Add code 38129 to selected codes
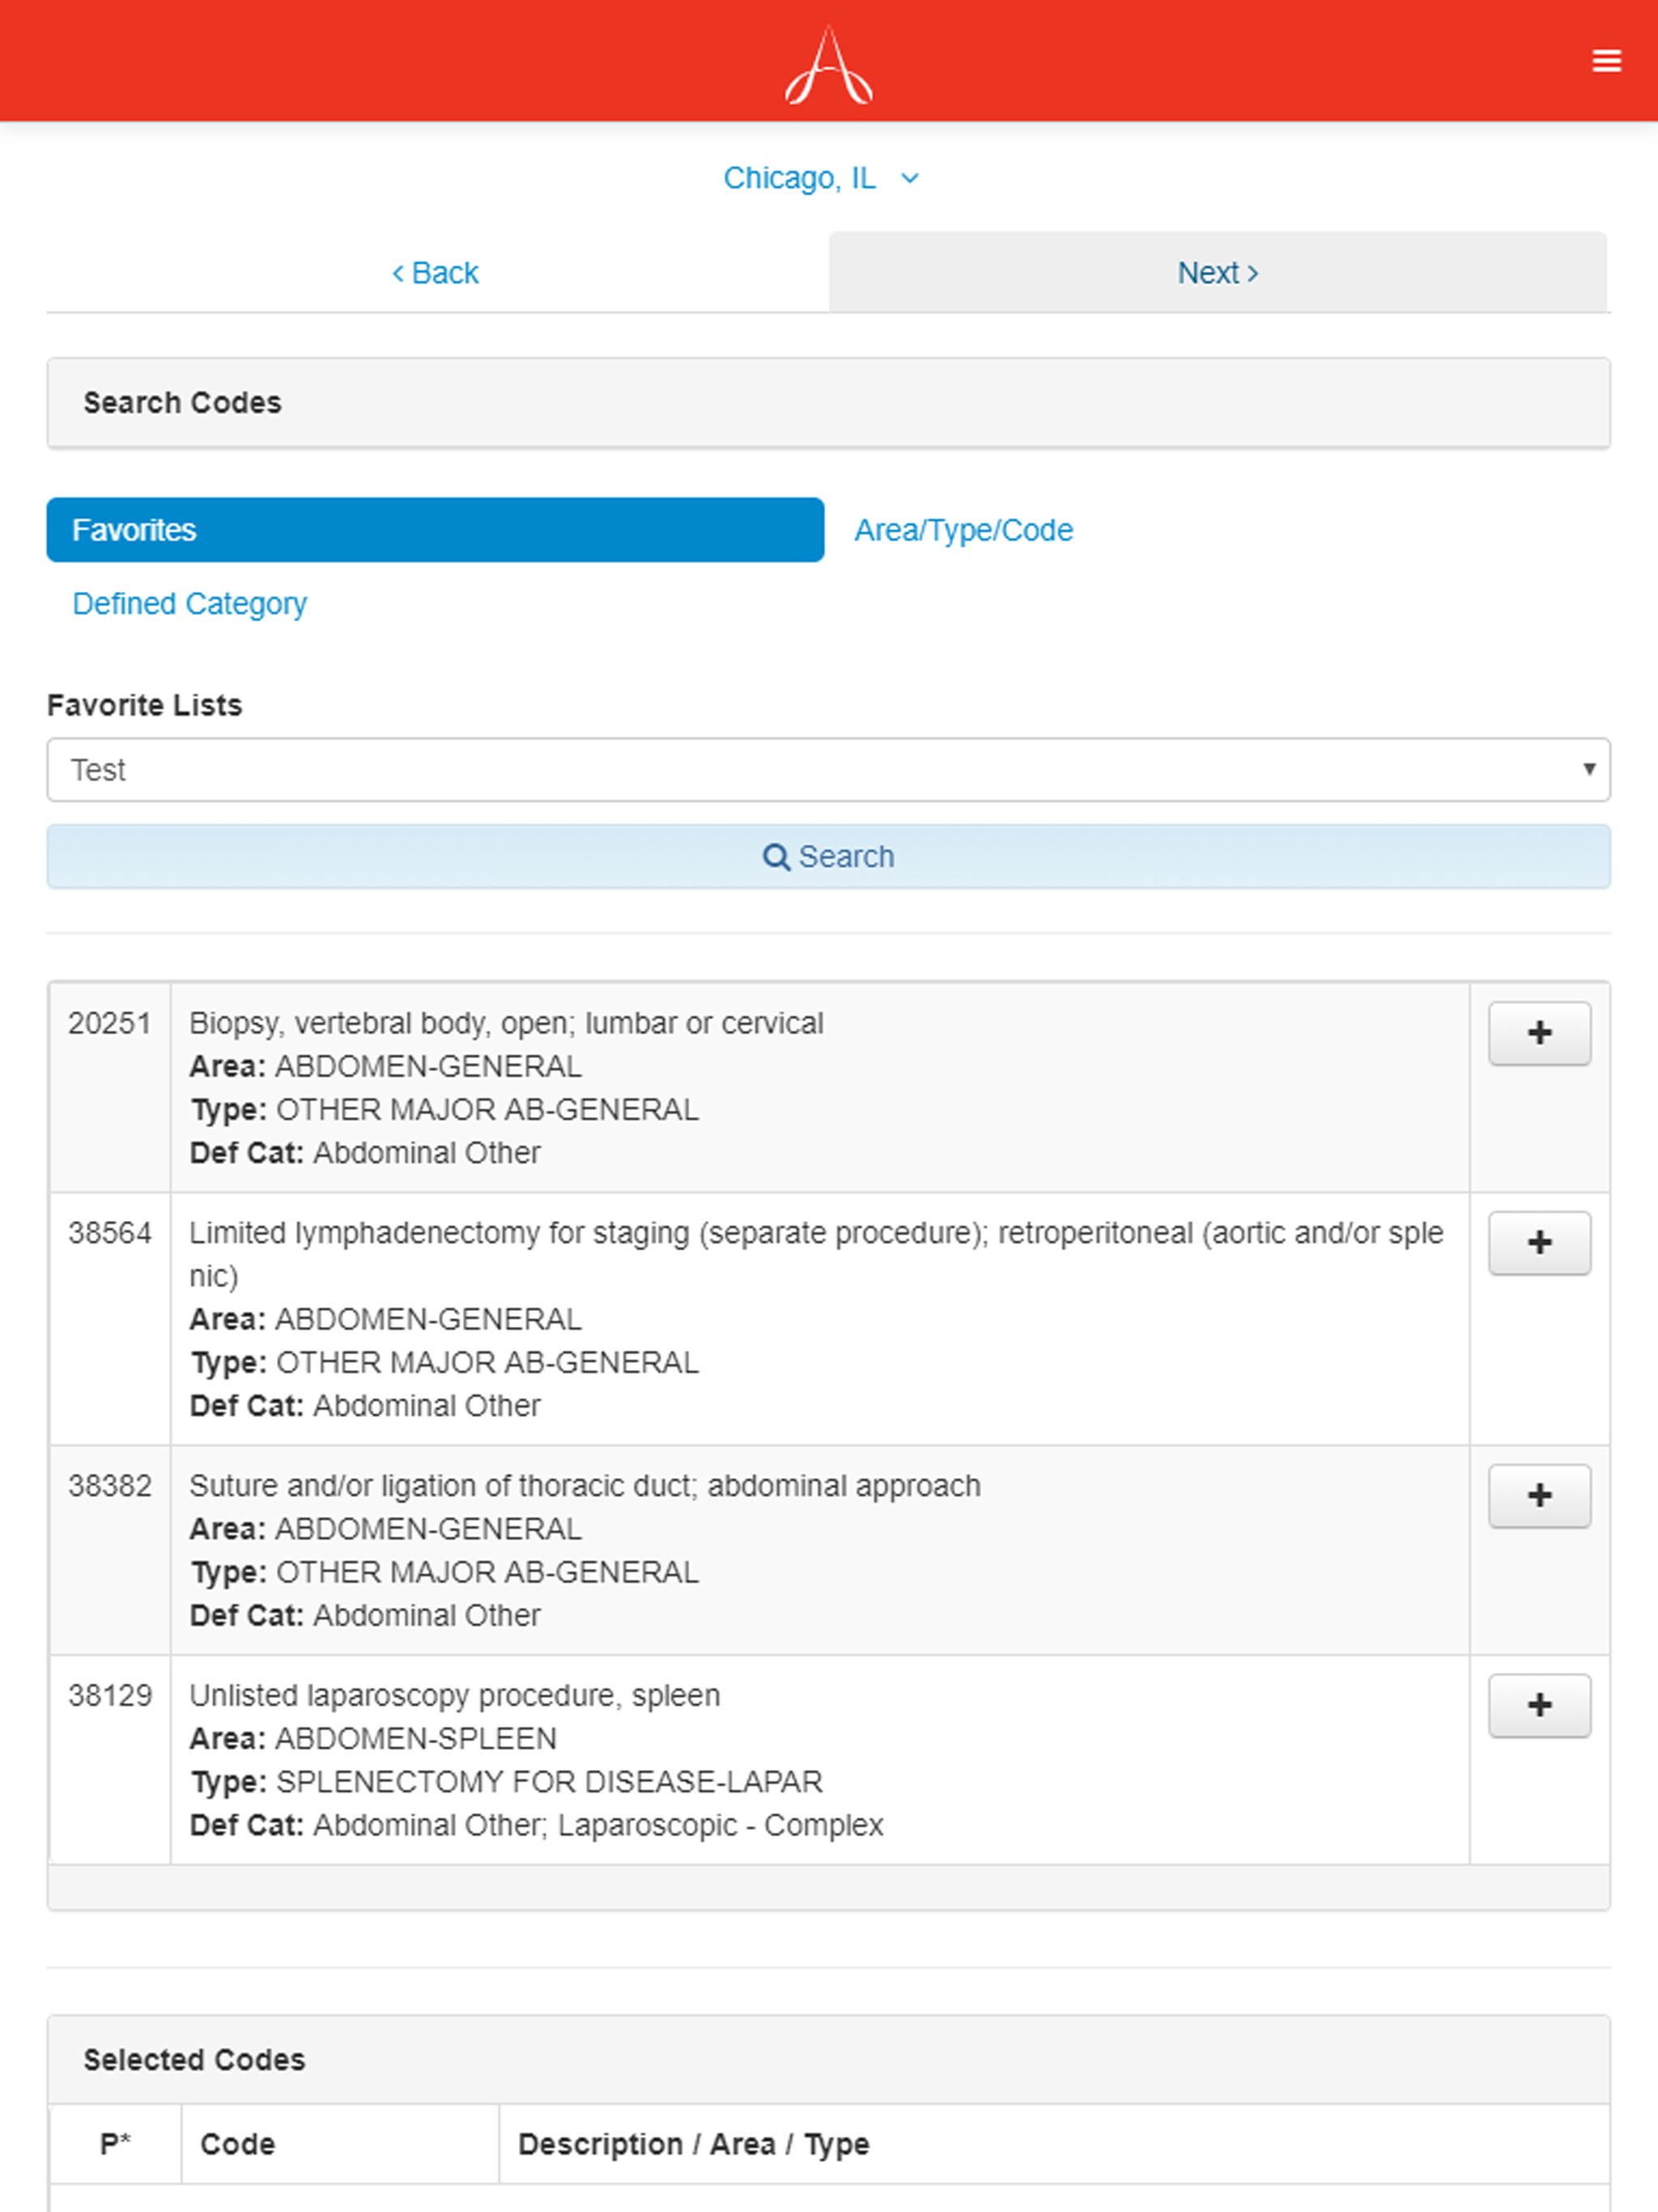Viewport: 1658px width, 2212px height. point(1539,1705)
